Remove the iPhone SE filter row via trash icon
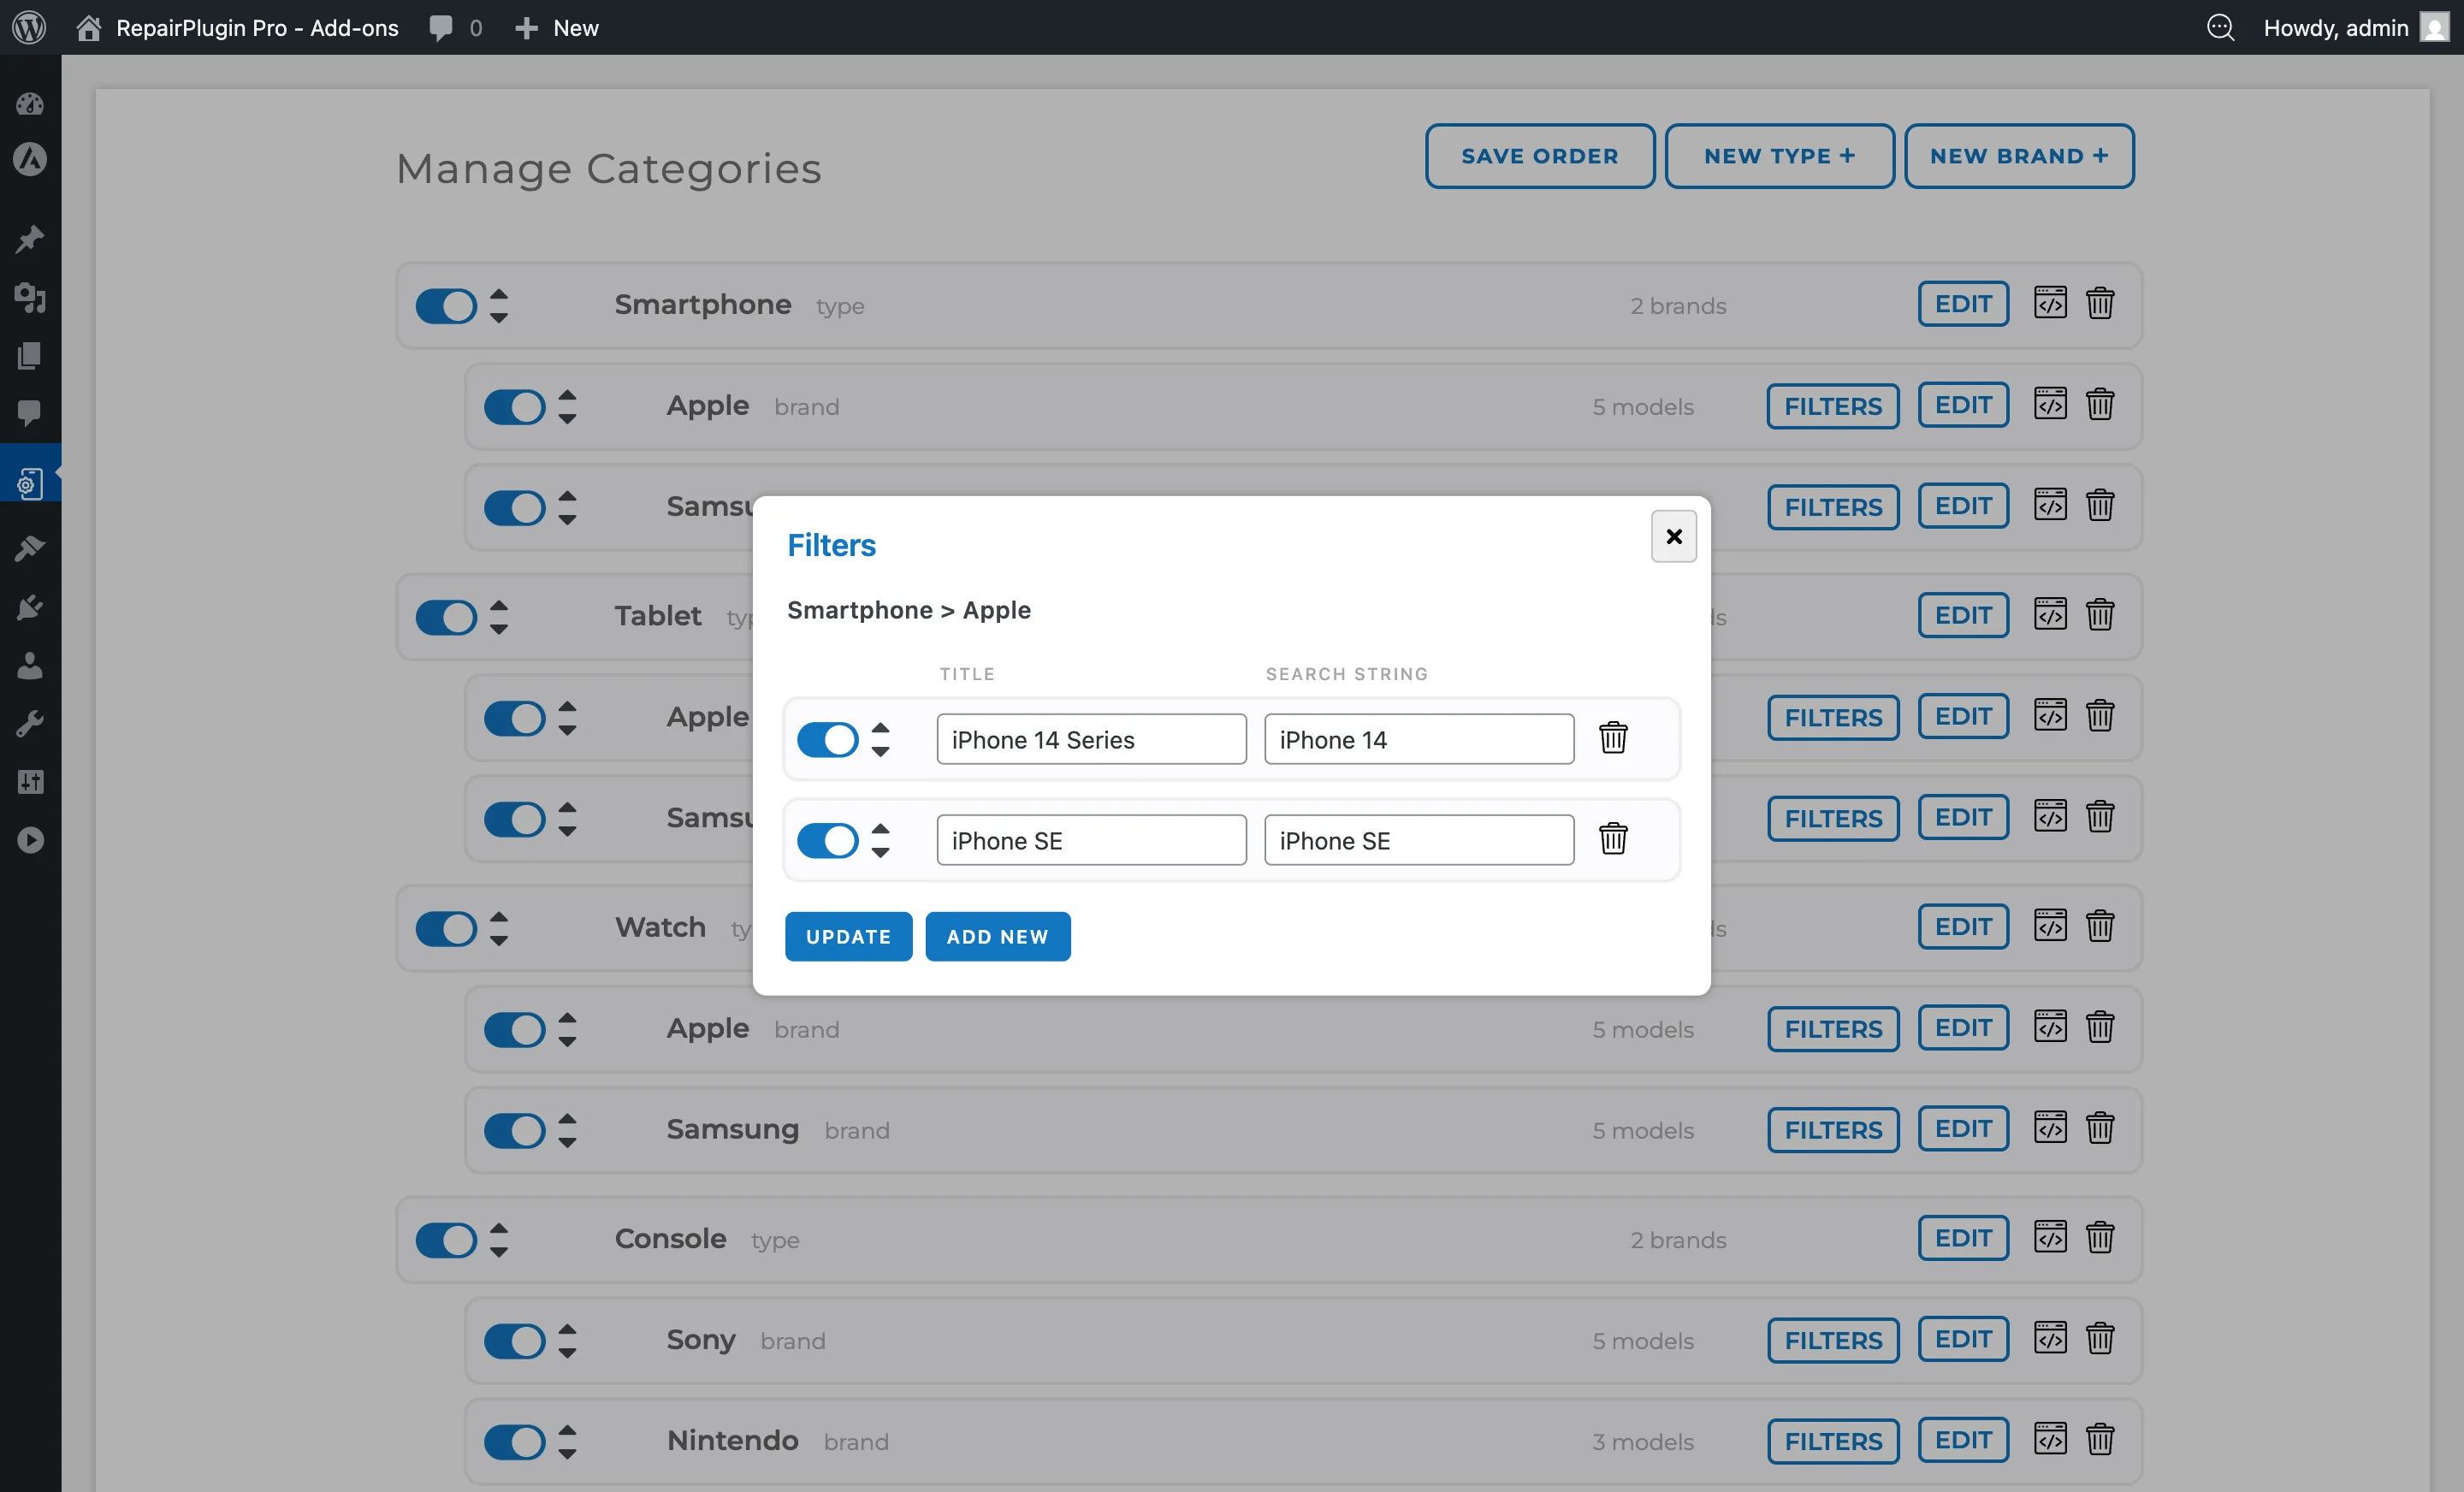This screenshot has height=1492, width=2464. click(x=1613, y=840)
